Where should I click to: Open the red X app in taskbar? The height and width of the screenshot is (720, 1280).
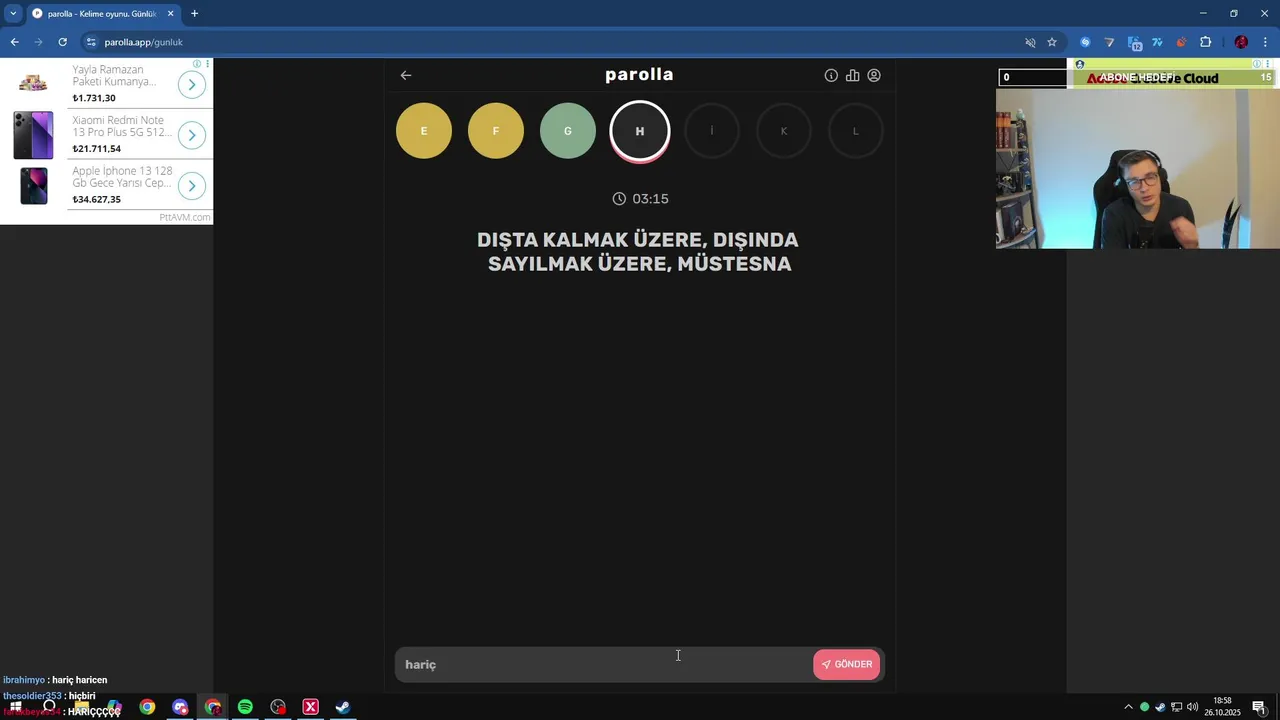310,707
